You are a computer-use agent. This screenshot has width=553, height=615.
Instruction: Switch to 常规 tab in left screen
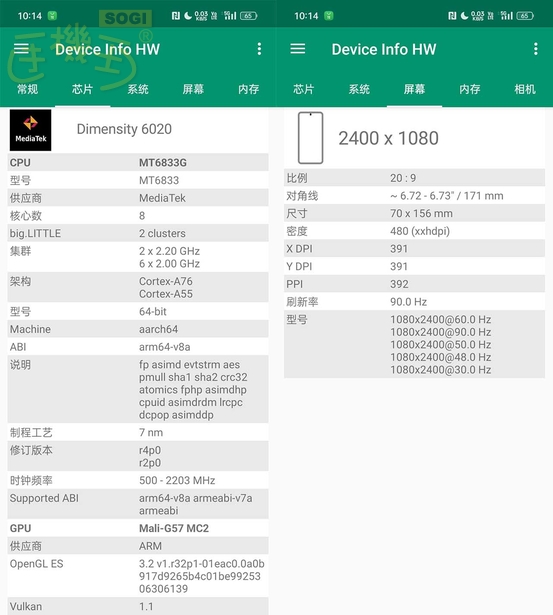pos(27,89)
